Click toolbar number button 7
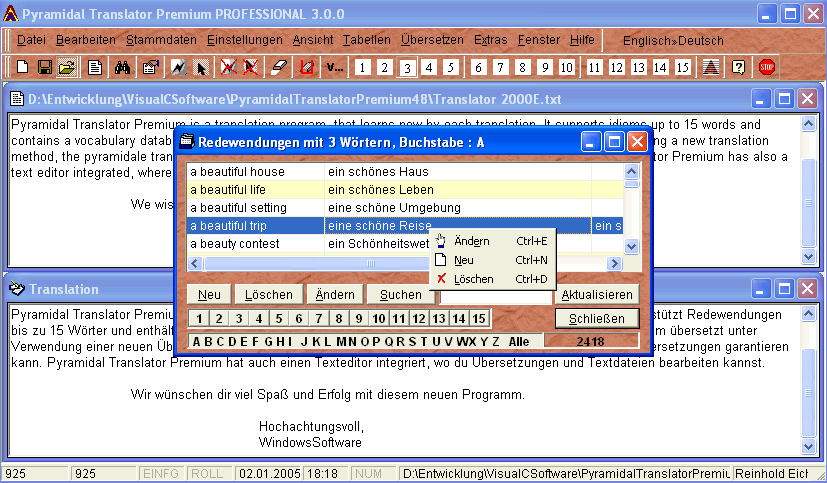The height and width of the screenshot is (483, 827). 501,67
